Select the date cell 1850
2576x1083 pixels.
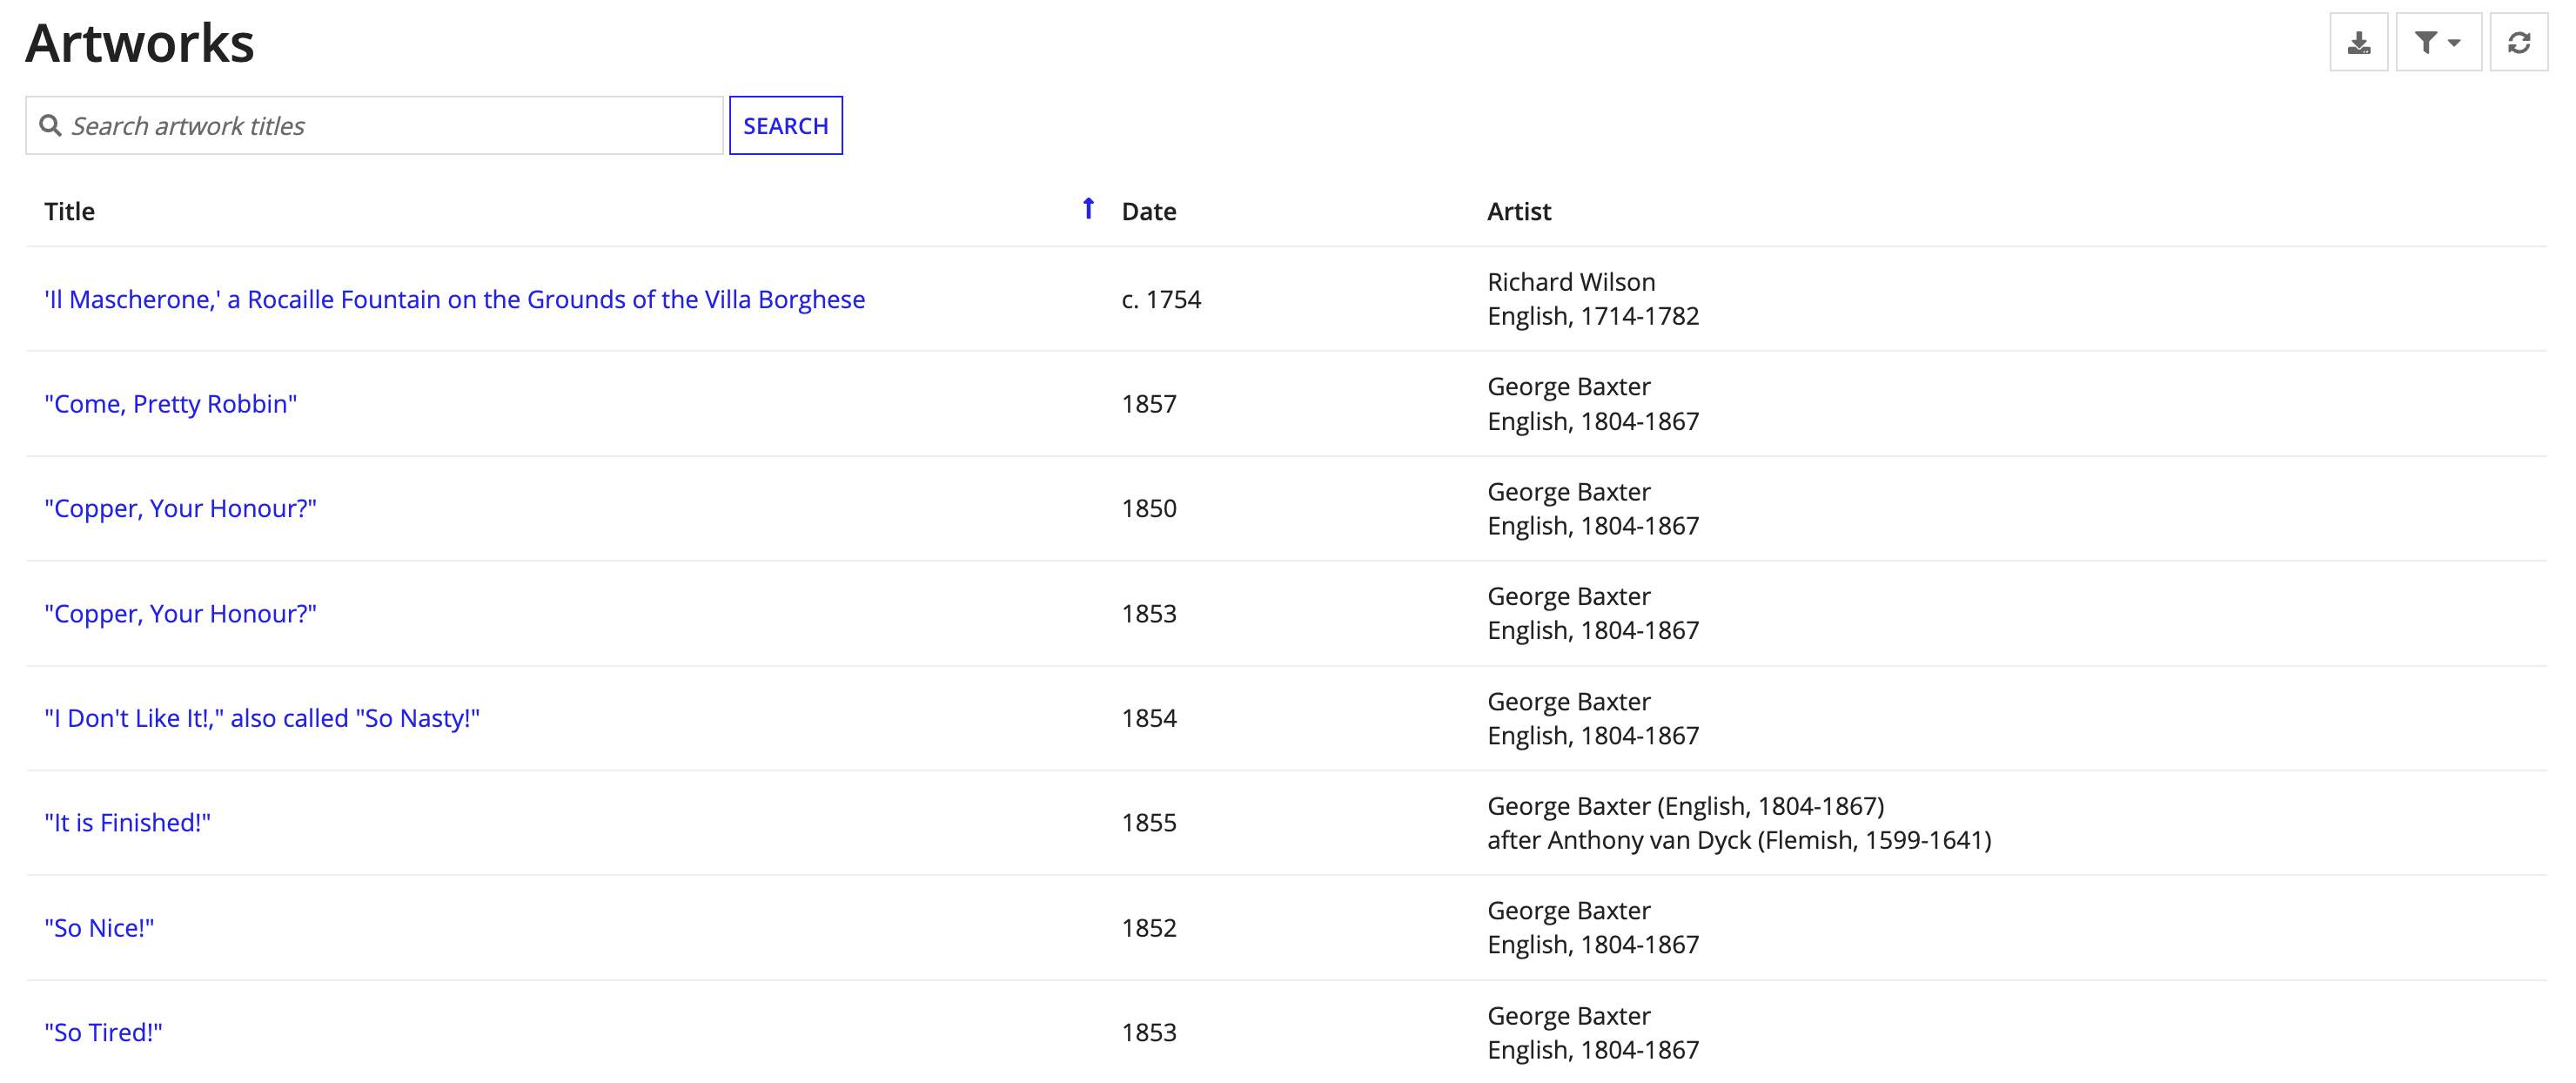click(1149, 508)
